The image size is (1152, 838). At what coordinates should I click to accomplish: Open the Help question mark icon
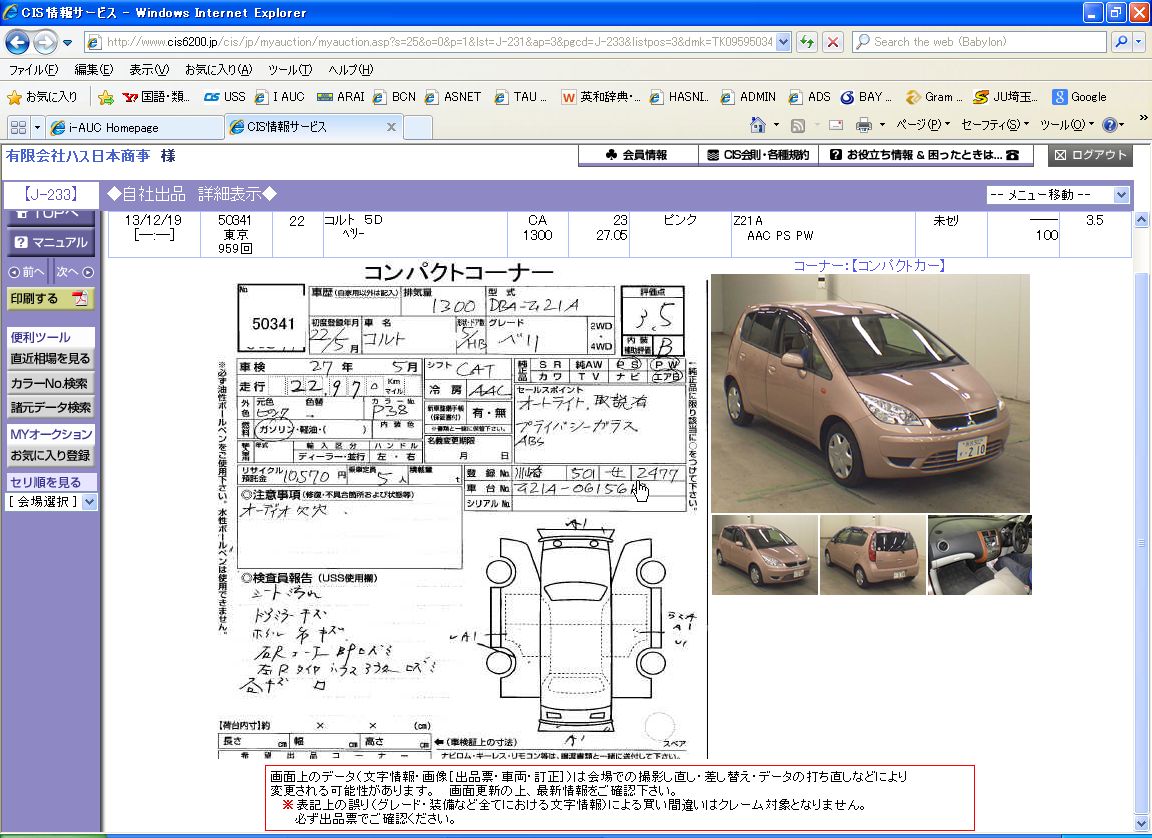click(1108, 125)
